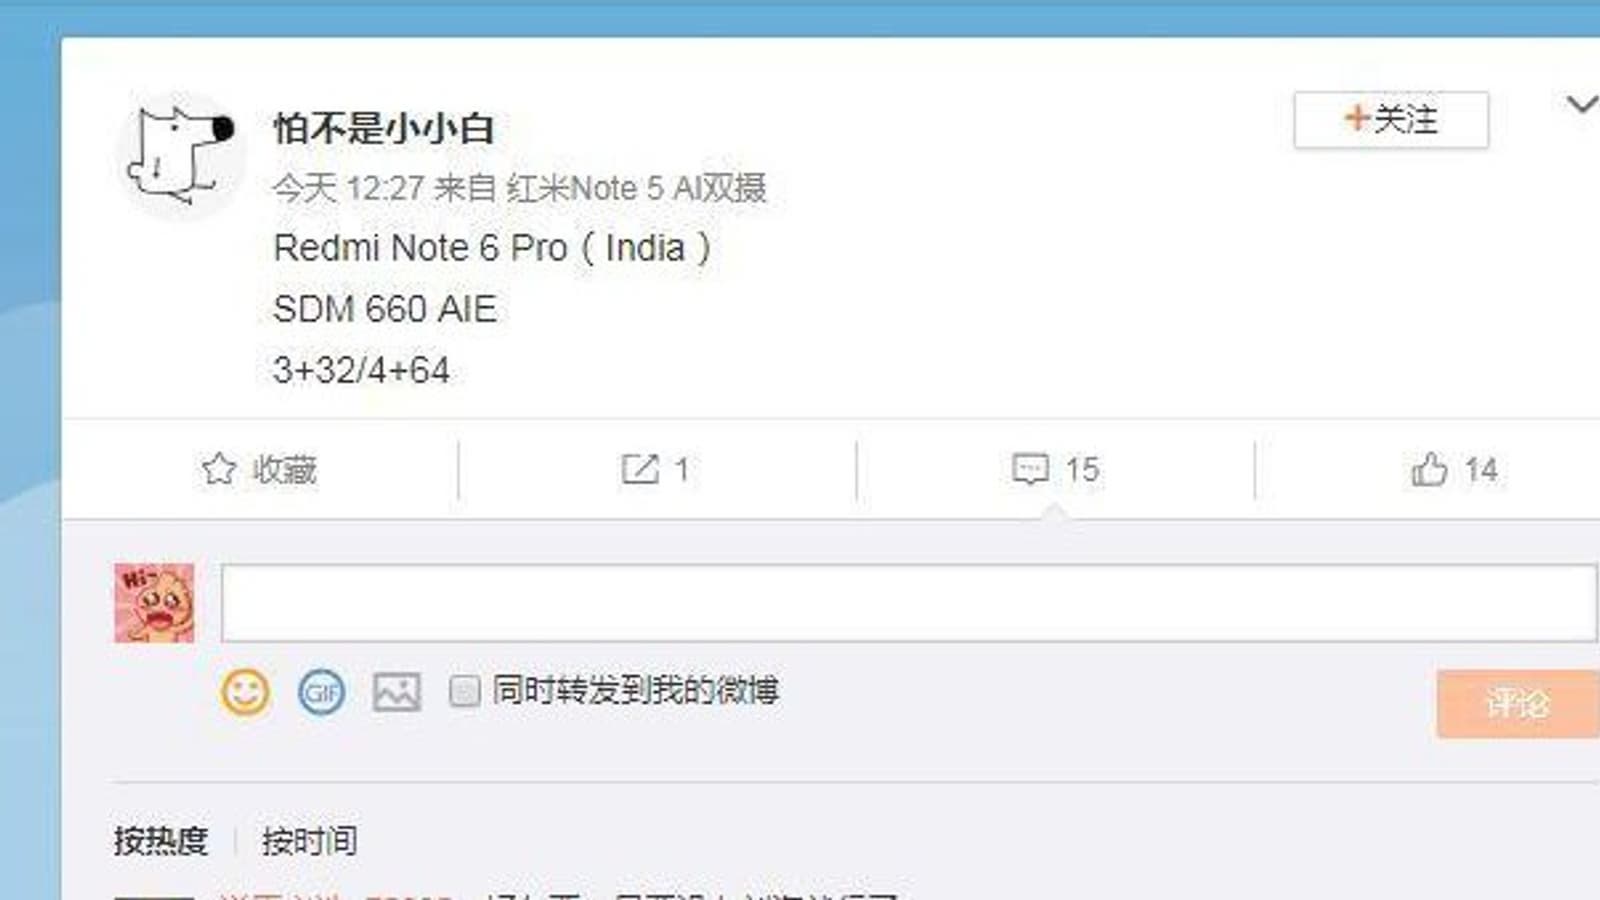Sort comments by 按时间
Image resolution: width=1600 pixels, height=900 pixels.
309,841
